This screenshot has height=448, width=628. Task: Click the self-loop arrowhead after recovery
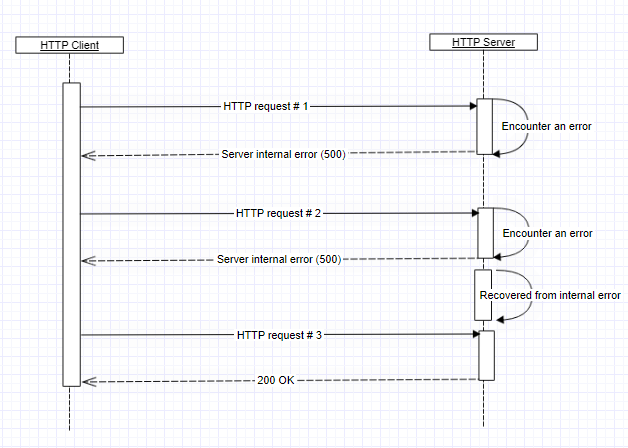pyautogui.click(x=500, y=319)
